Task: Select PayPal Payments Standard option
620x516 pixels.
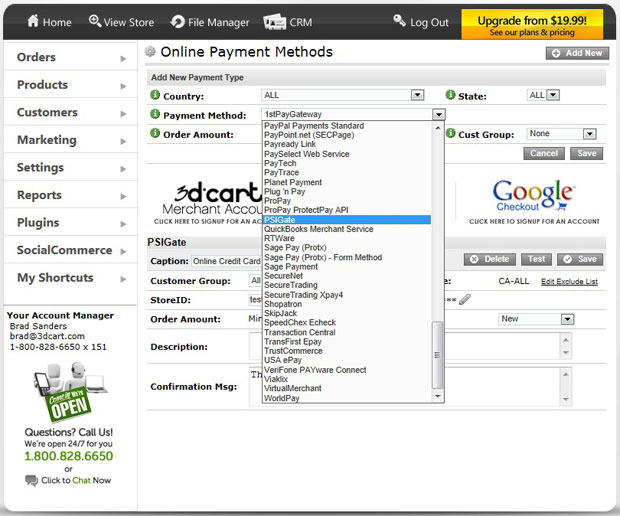Action: coord(347,126)
